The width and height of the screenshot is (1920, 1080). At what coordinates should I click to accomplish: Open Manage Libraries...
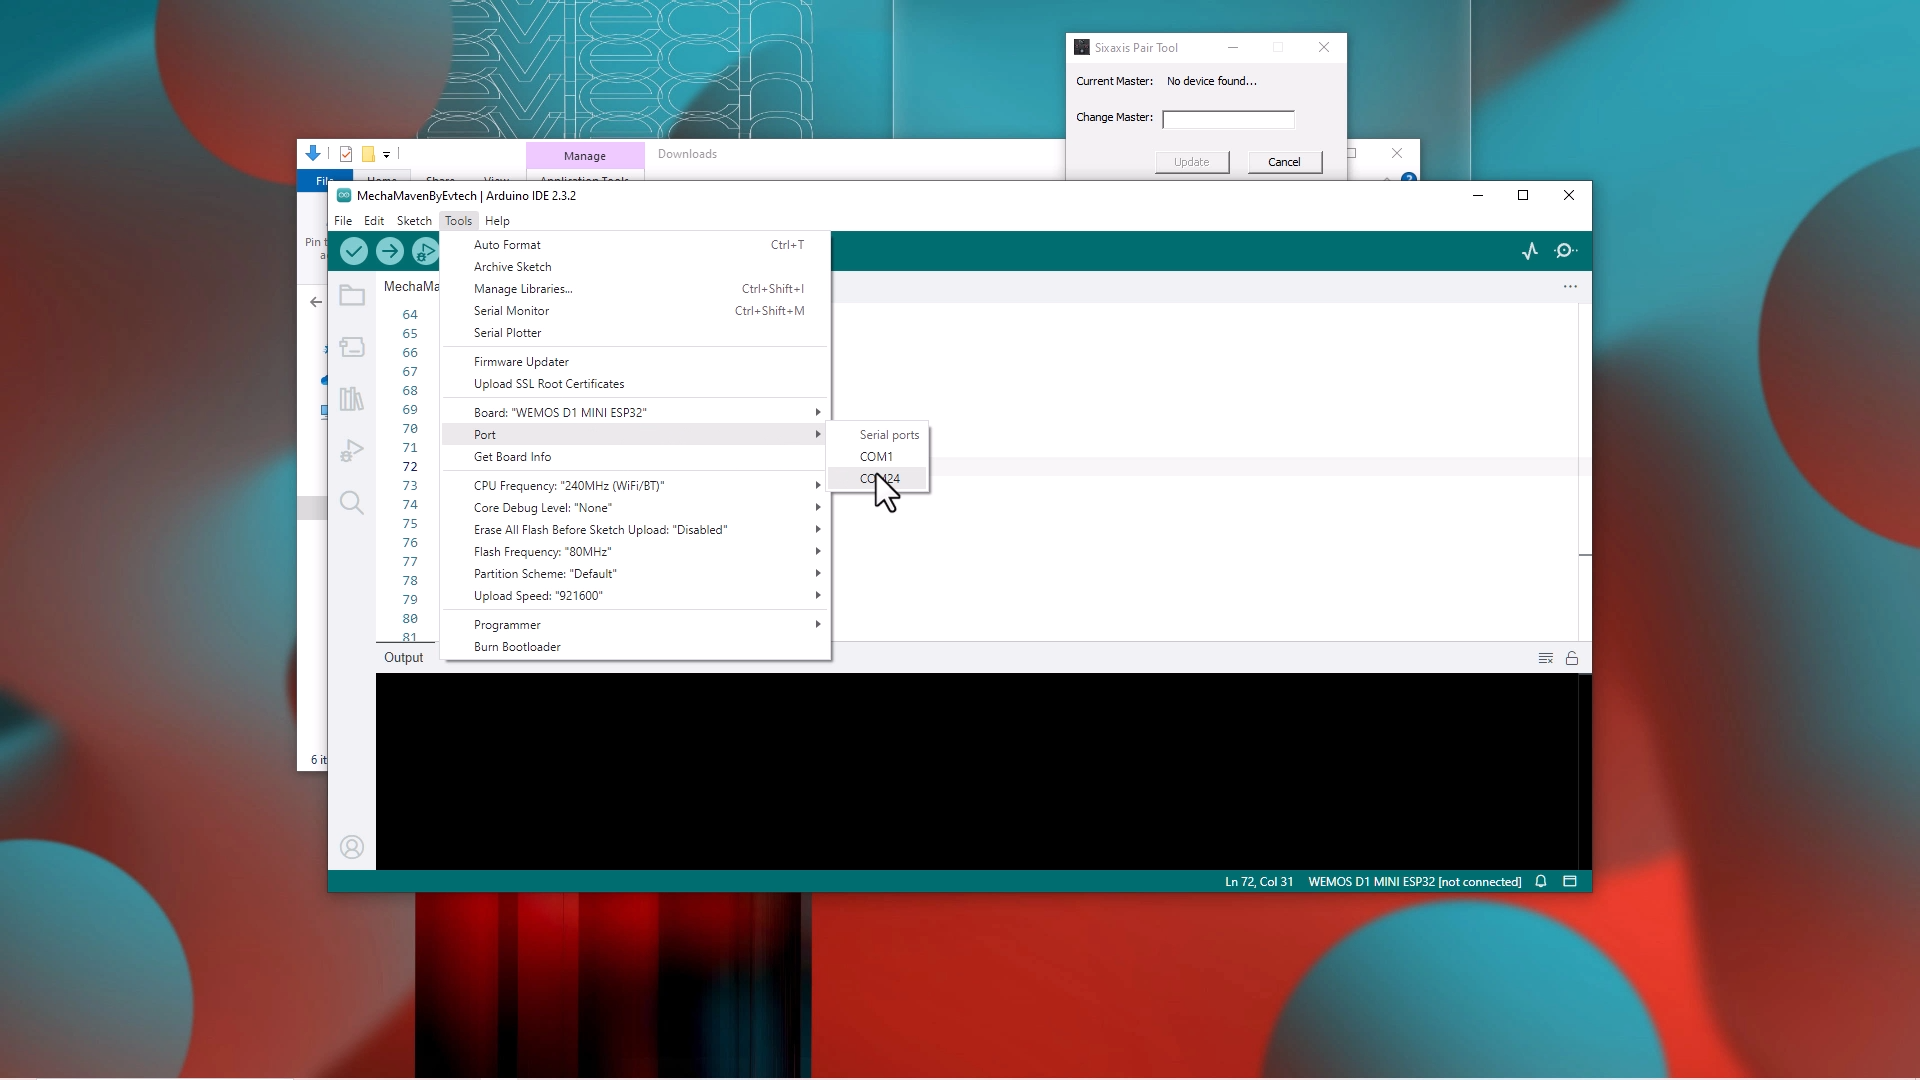[x=636, y=289]
